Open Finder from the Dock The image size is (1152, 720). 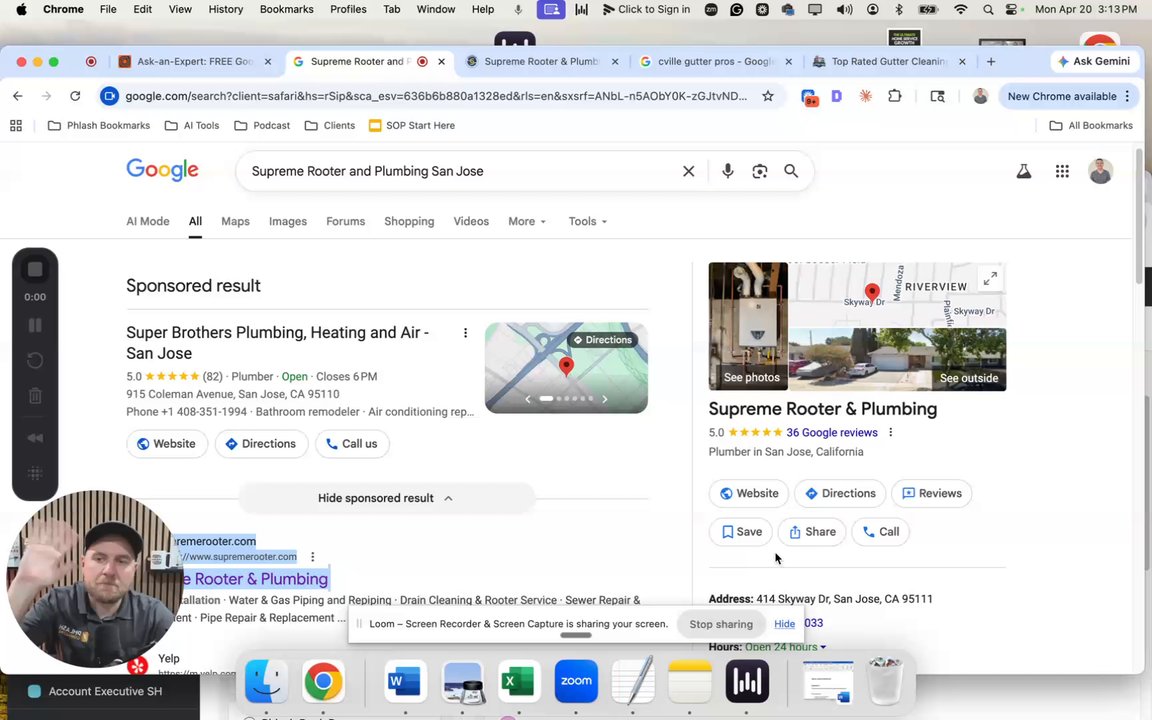point(266,681)
